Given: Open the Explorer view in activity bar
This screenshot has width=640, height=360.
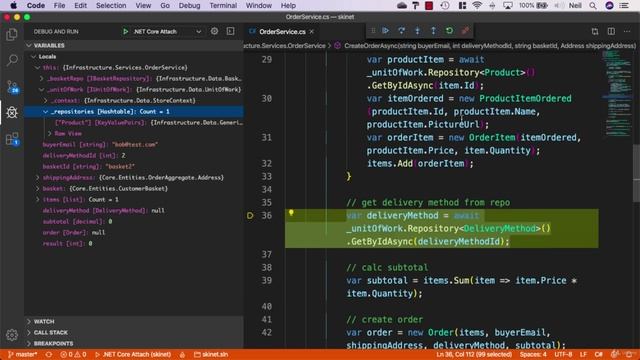Looking at the screenshot, I should point(12,35).
